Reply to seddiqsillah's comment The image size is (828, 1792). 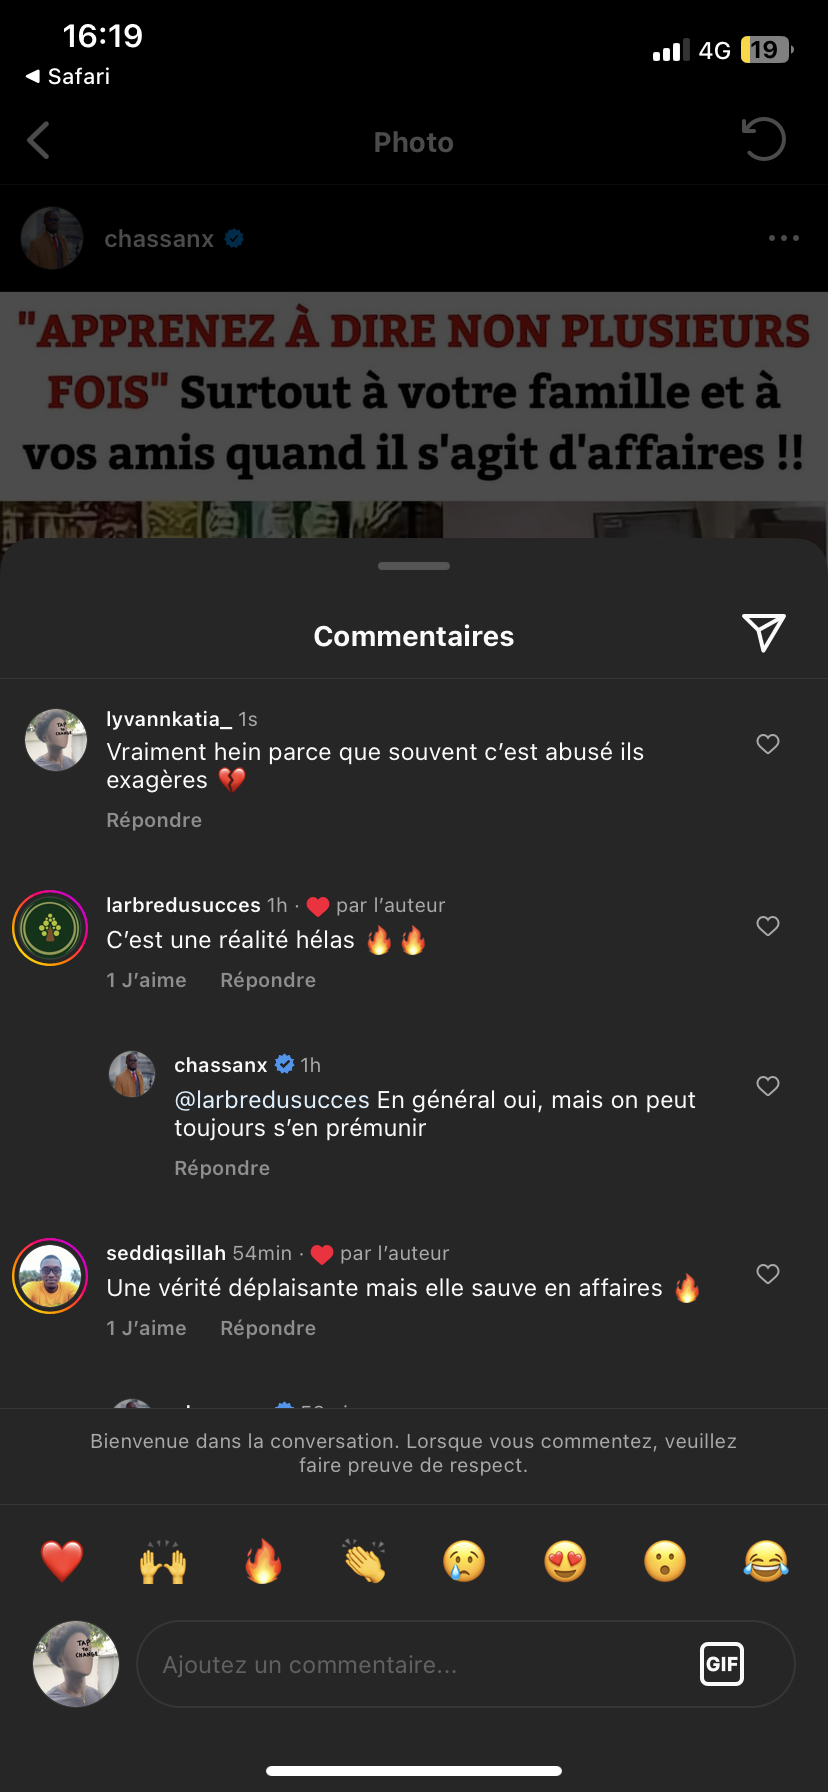pyautogui.click(x=268, y=1328)
